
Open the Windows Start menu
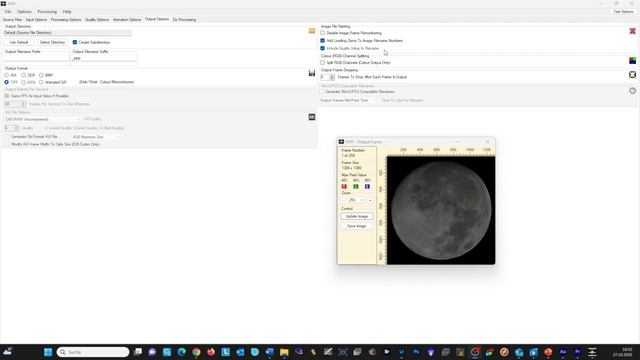pos(48,352)
